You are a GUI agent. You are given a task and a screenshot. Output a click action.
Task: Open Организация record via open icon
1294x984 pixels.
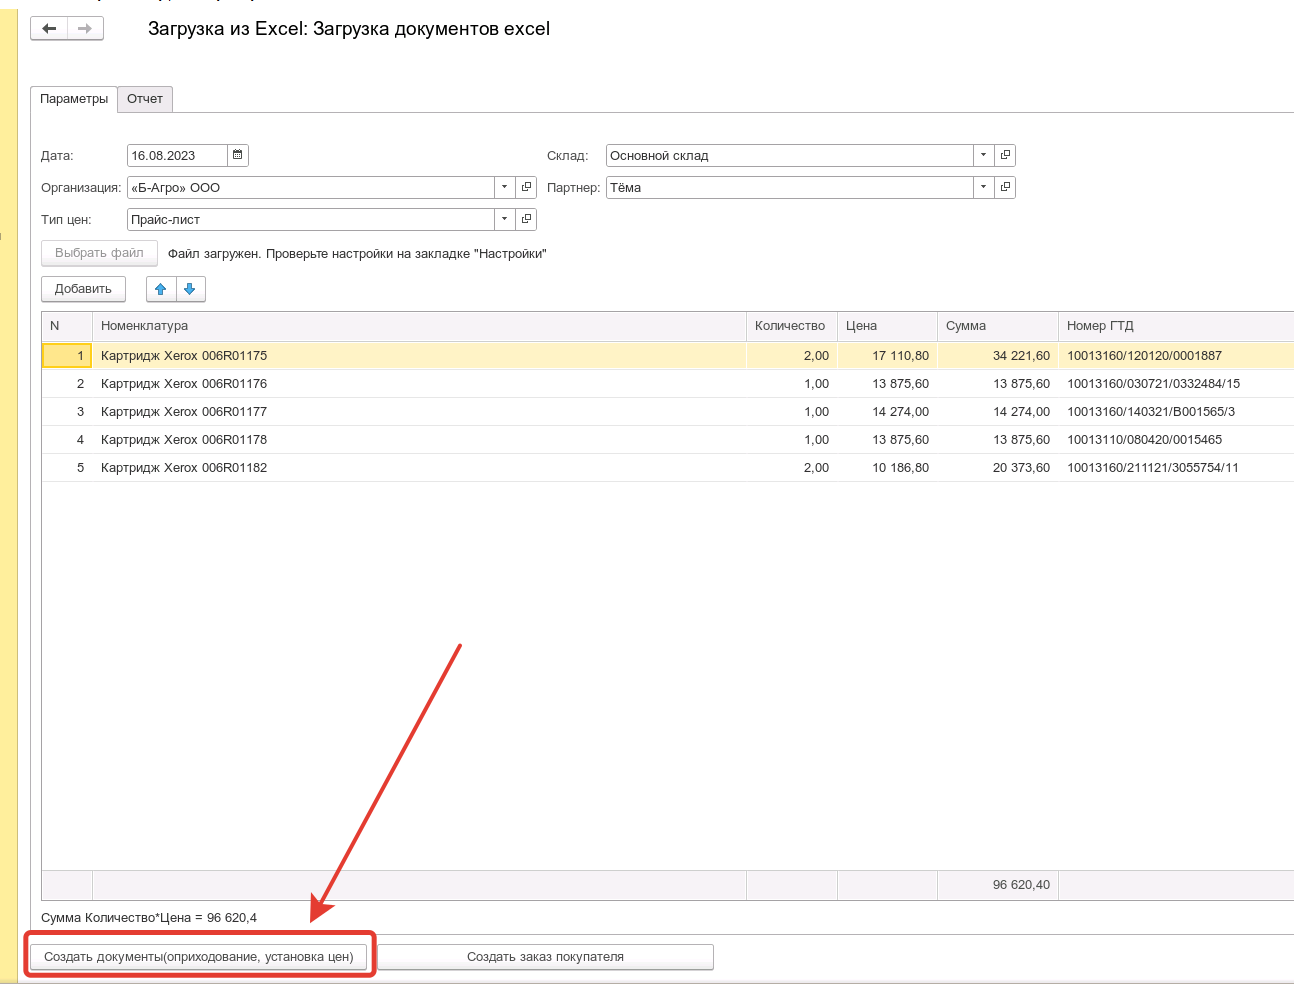(527, 187)
